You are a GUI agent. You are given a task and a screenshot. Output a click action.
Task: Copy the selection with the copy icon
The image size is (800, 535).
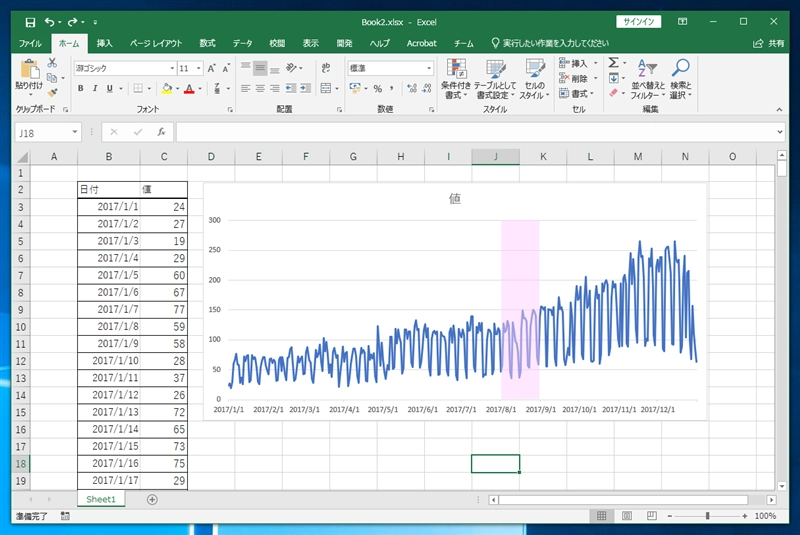click(x=52, y=78)
